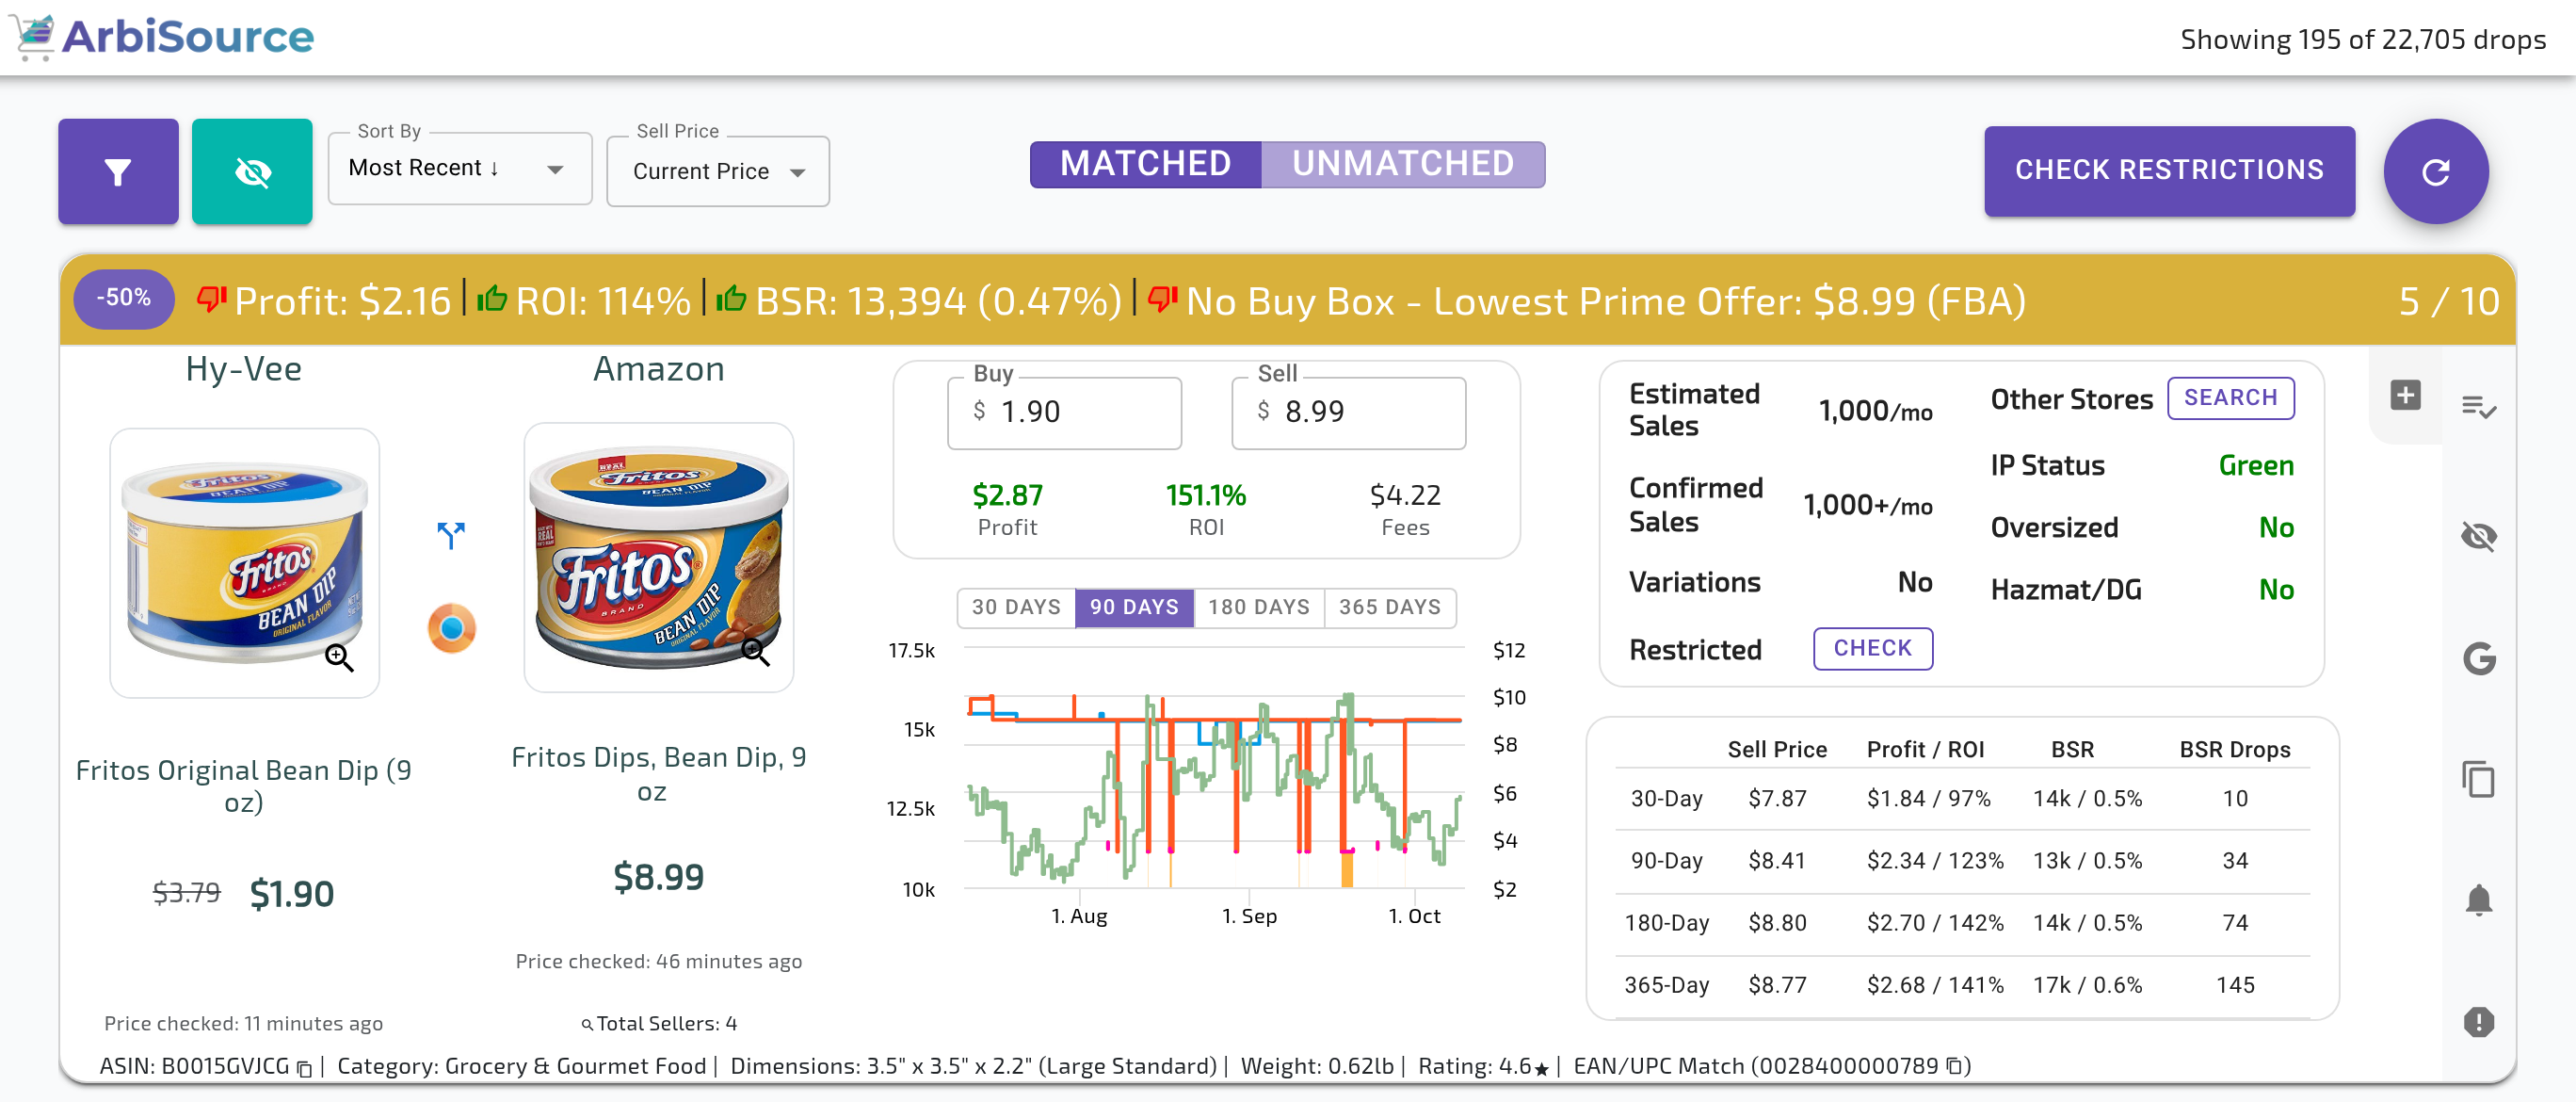The image size is (2576, 1102).
Task: Select the 30 DAYS chart range
Action: click(1016, 607)
